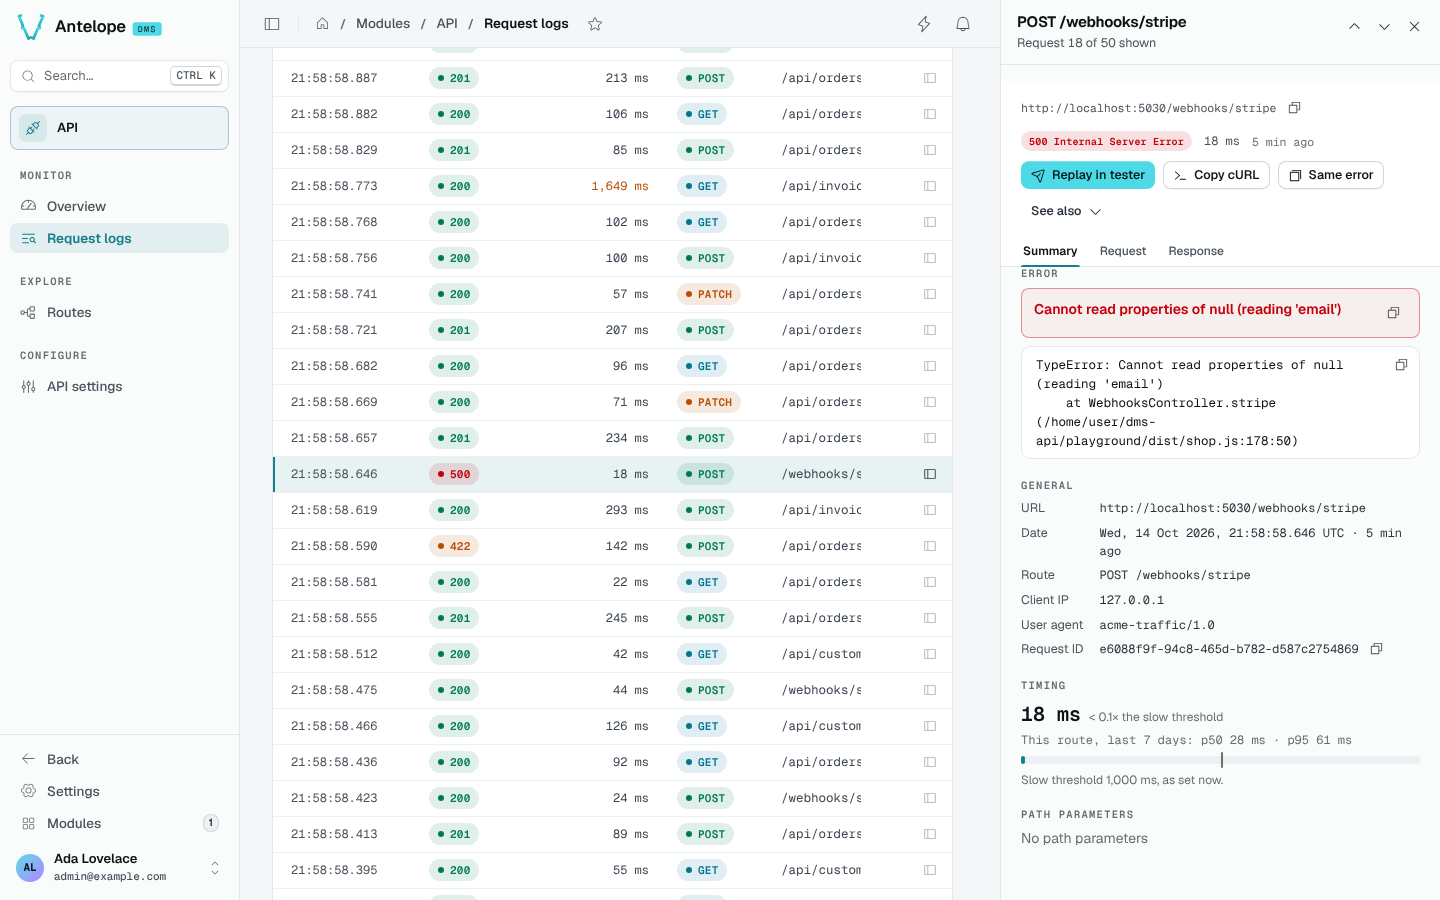Select the 21:58:58.741 PATCH row
The width and height of the screenshot is (1440, 900).
coord(612,294)
